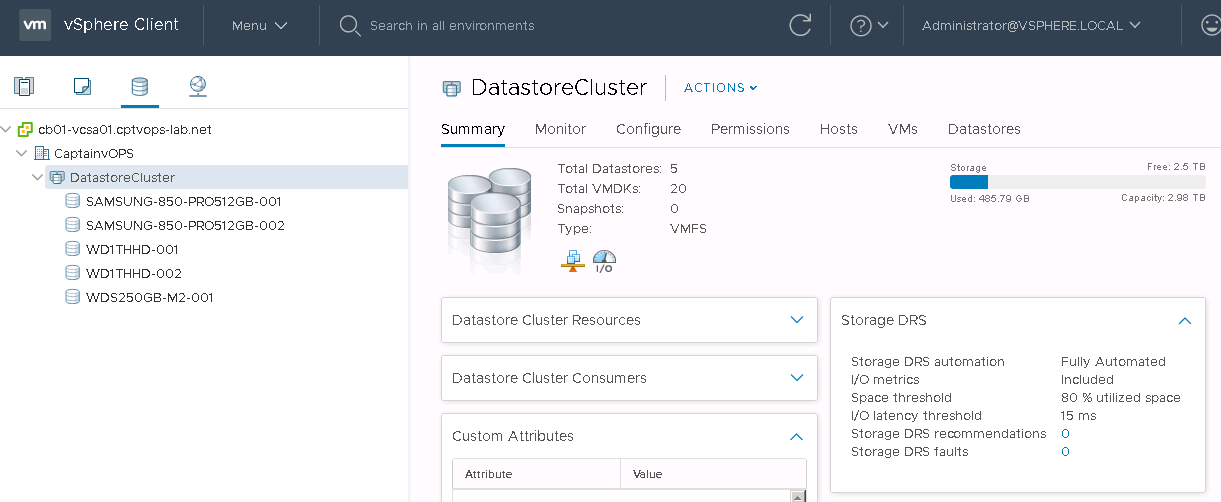This screenshot has width=1221, height=502.
Task: Open the VMs and Templates inventory view
Action: coord(82,87)
